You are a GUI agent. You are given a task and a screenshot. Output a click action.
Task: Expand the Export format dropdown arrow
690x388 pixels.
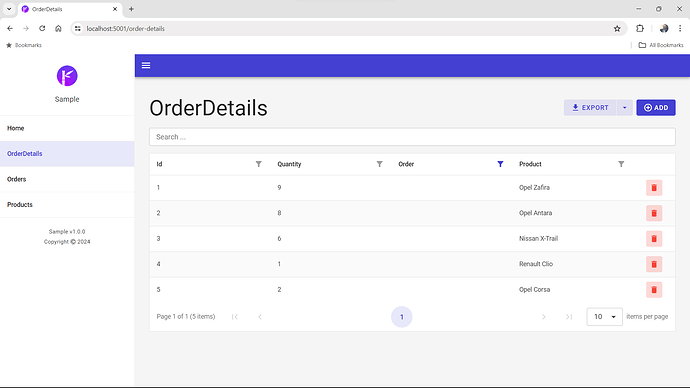[624, 108]
